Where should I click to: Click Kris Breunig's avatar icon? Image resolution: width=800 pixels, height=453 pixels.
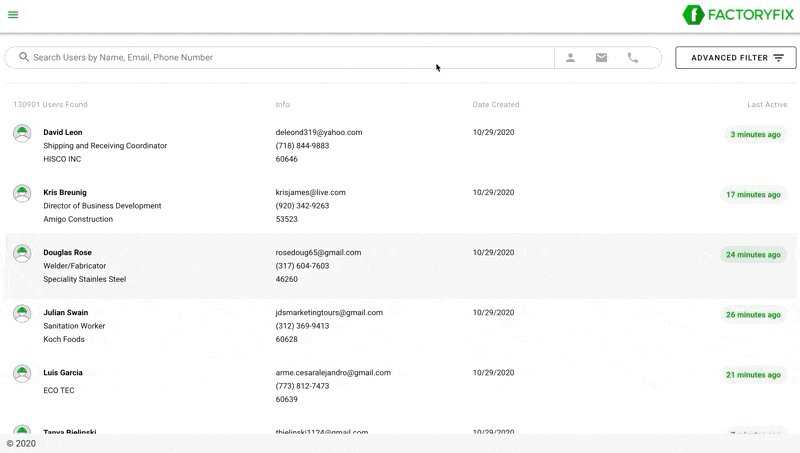coord(22,193)
